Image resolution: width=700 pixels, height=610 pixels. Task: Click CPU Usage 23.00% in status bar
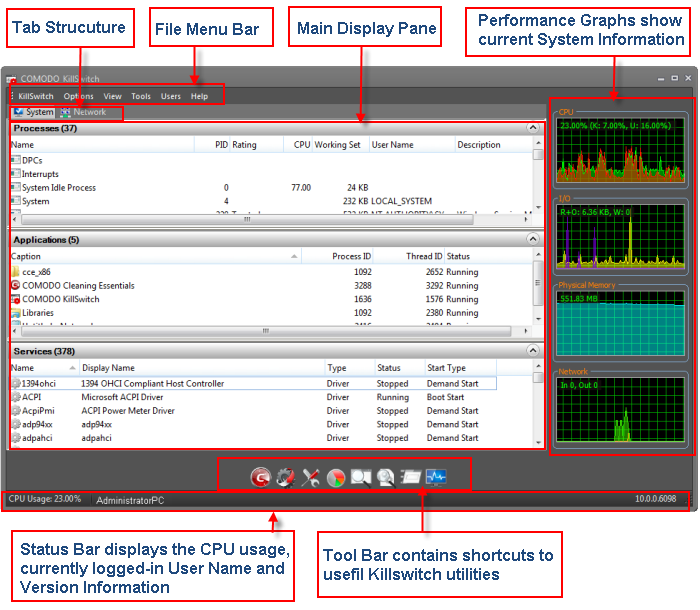pyautogui.click(x=45, y=499)
